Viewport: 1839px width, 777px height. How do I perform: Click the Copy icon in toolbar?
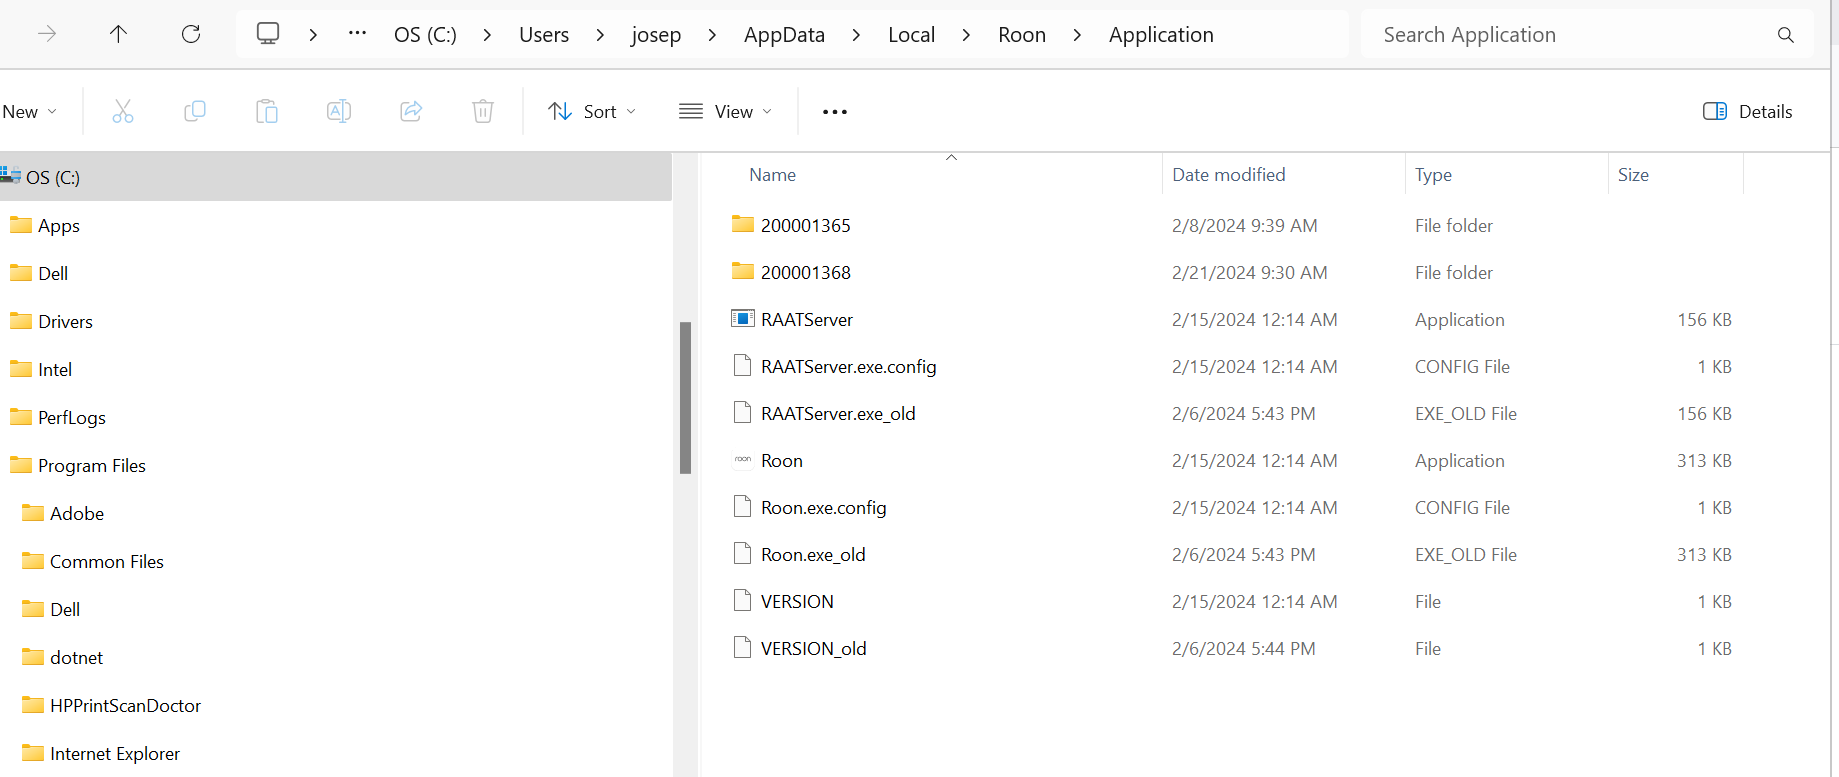(195, 111)
